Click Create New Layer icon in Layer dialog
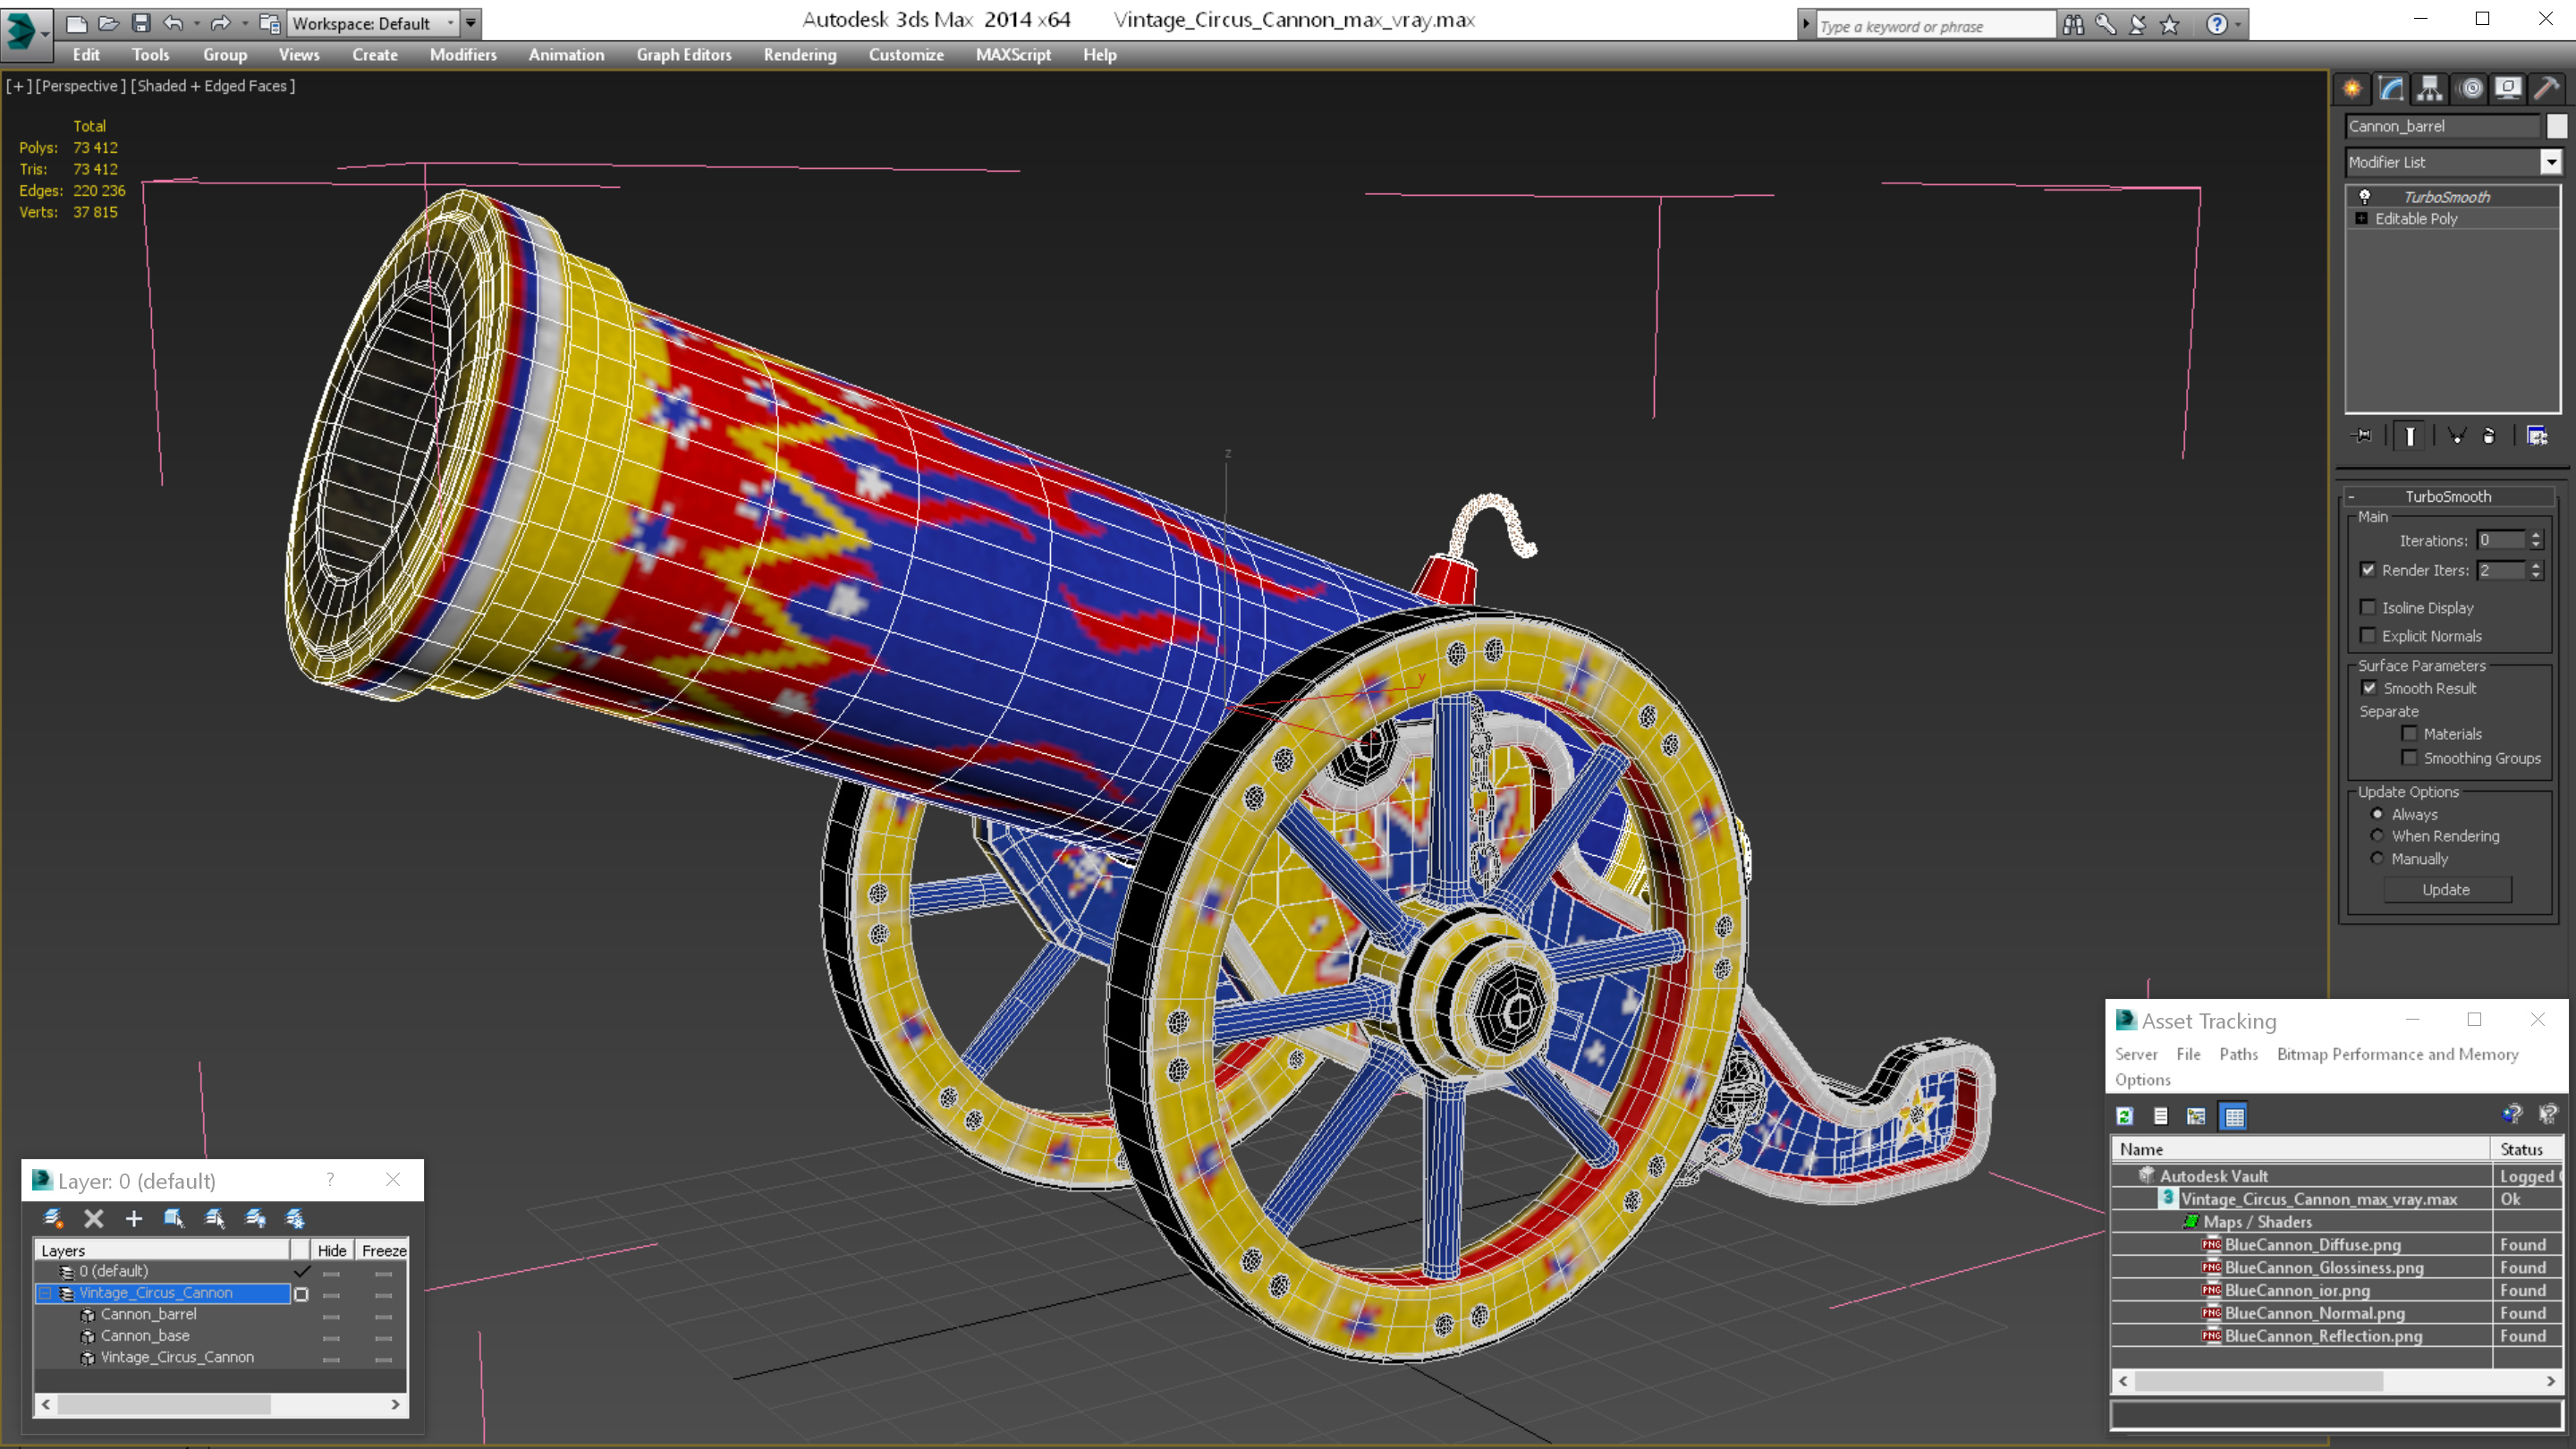 [x=53, y=1218]
